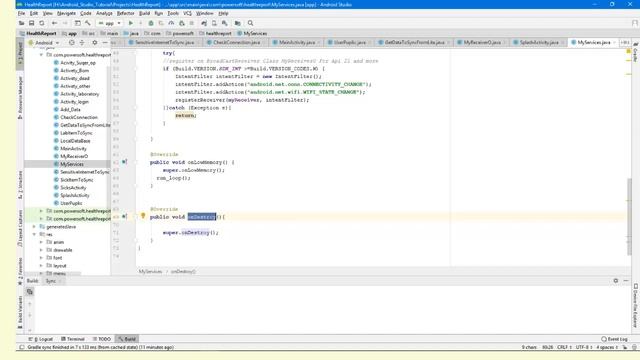The height and width of the screenshot is (360, 640).
Task: Open the Project Structure icon
Action: point(238,23)
